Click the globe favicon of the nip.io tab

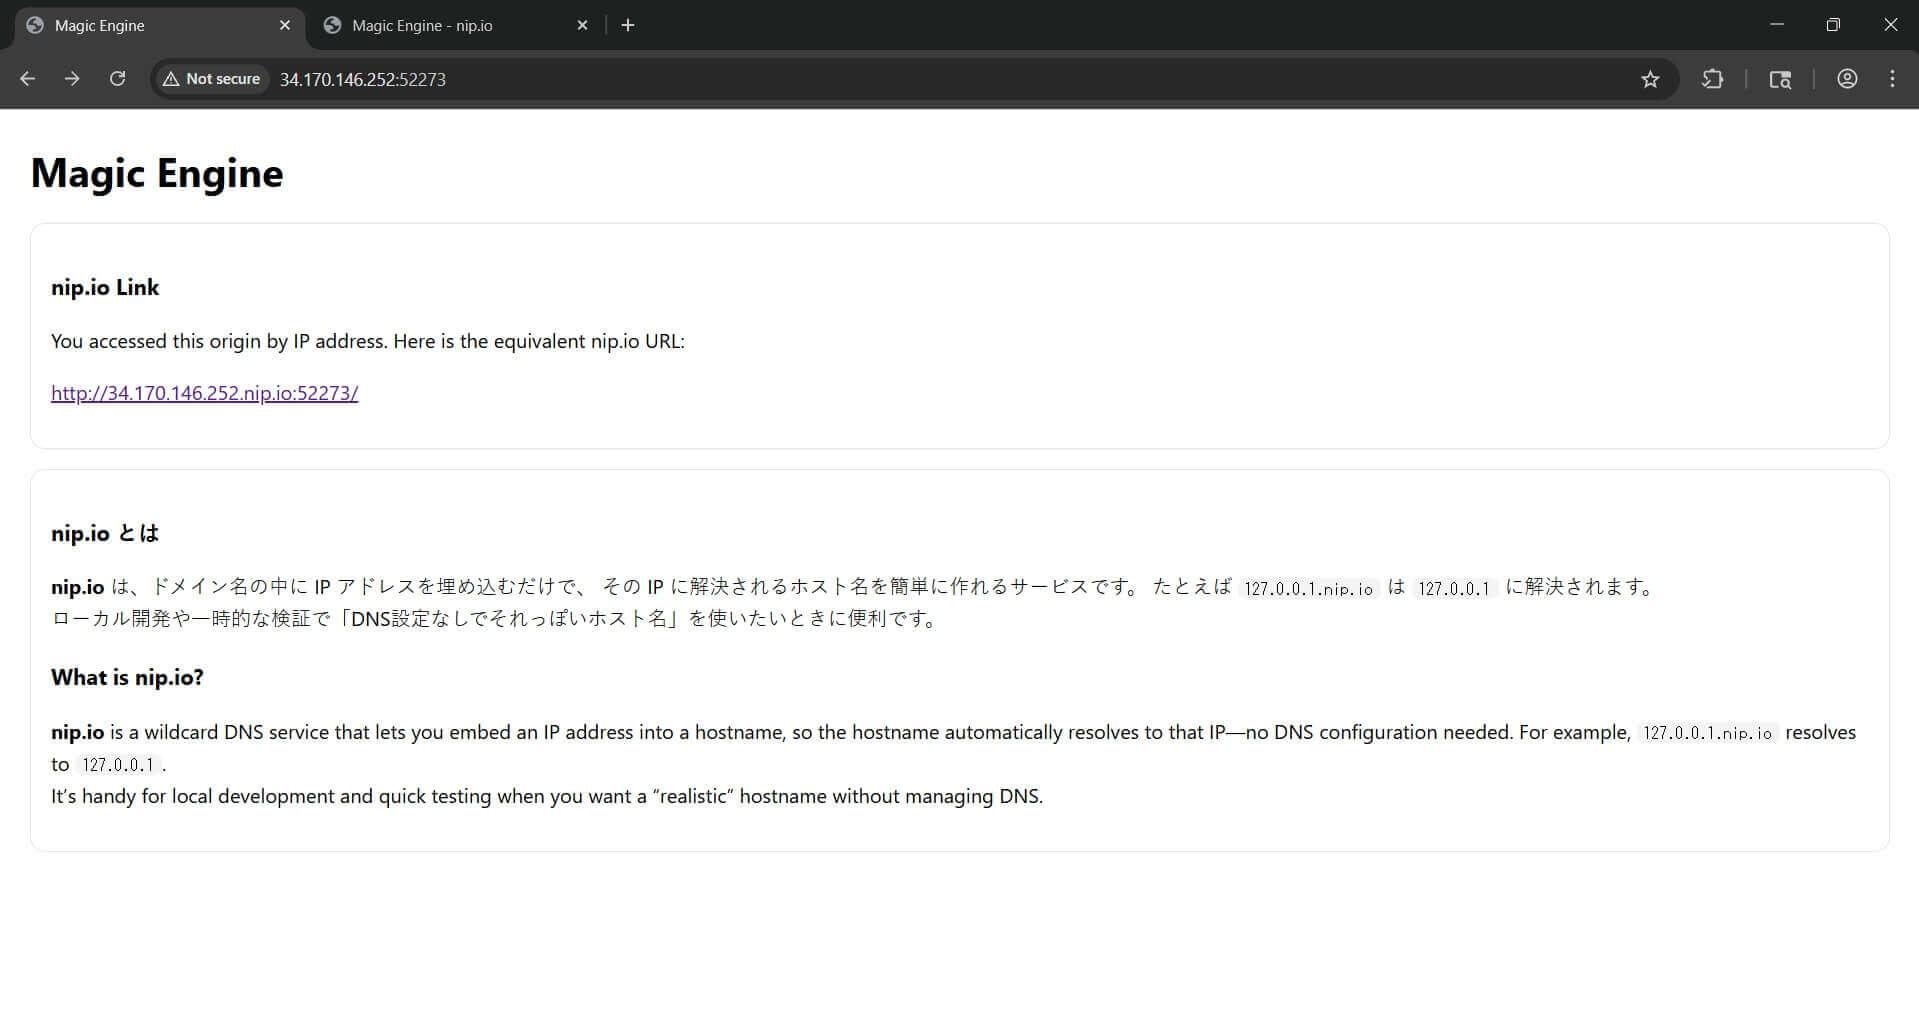tap(333, 25)
